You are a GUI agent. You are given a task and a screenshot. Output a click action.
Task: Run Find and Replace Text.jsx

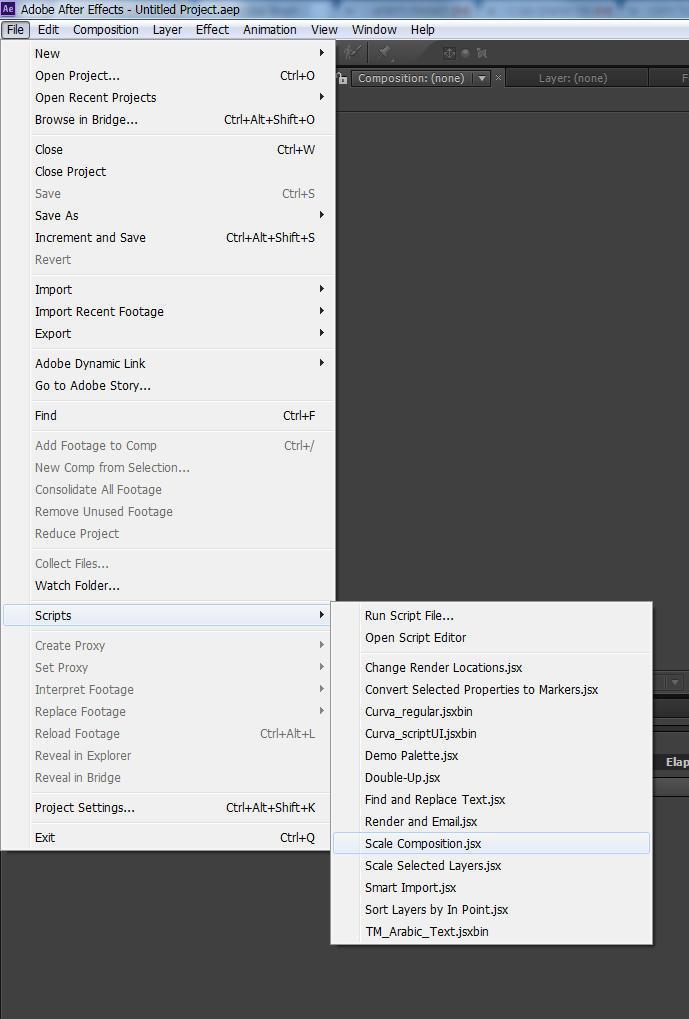(x=491, y=800)
